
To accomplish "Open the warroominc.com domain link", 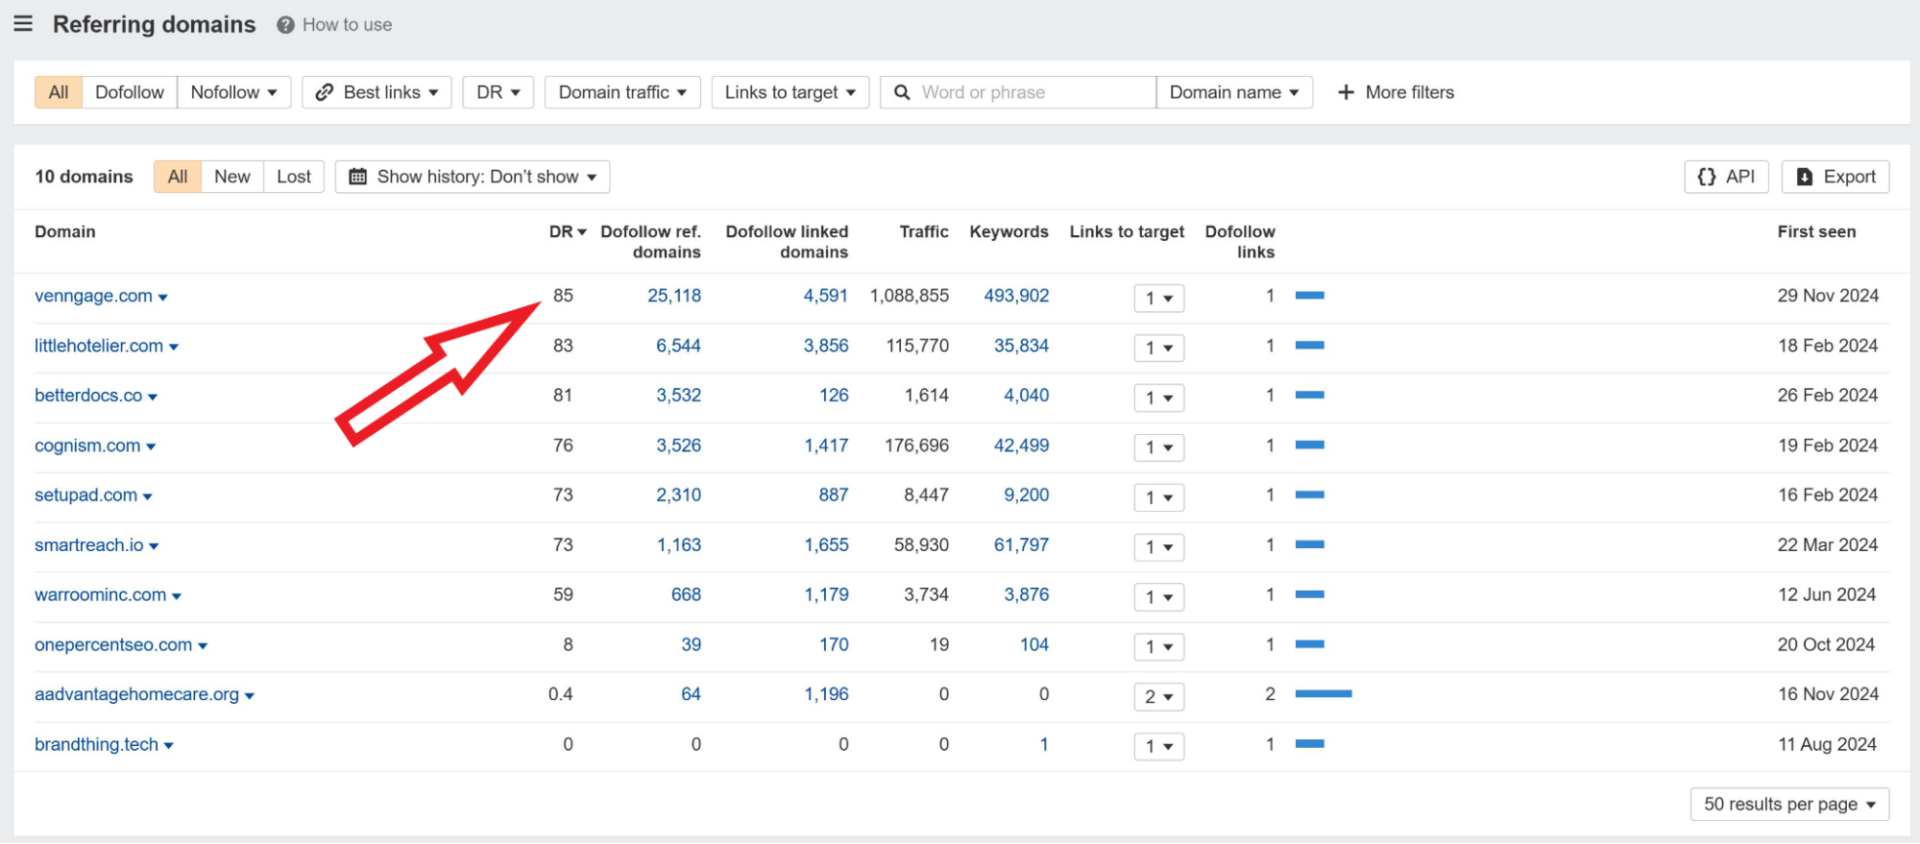I will tap(101, 595).
